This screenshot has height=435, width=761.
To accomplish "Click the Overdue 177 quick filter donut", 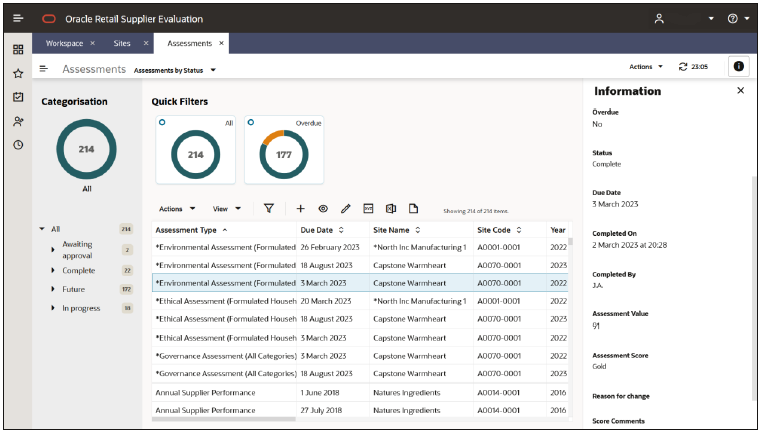I will (284, 154).
